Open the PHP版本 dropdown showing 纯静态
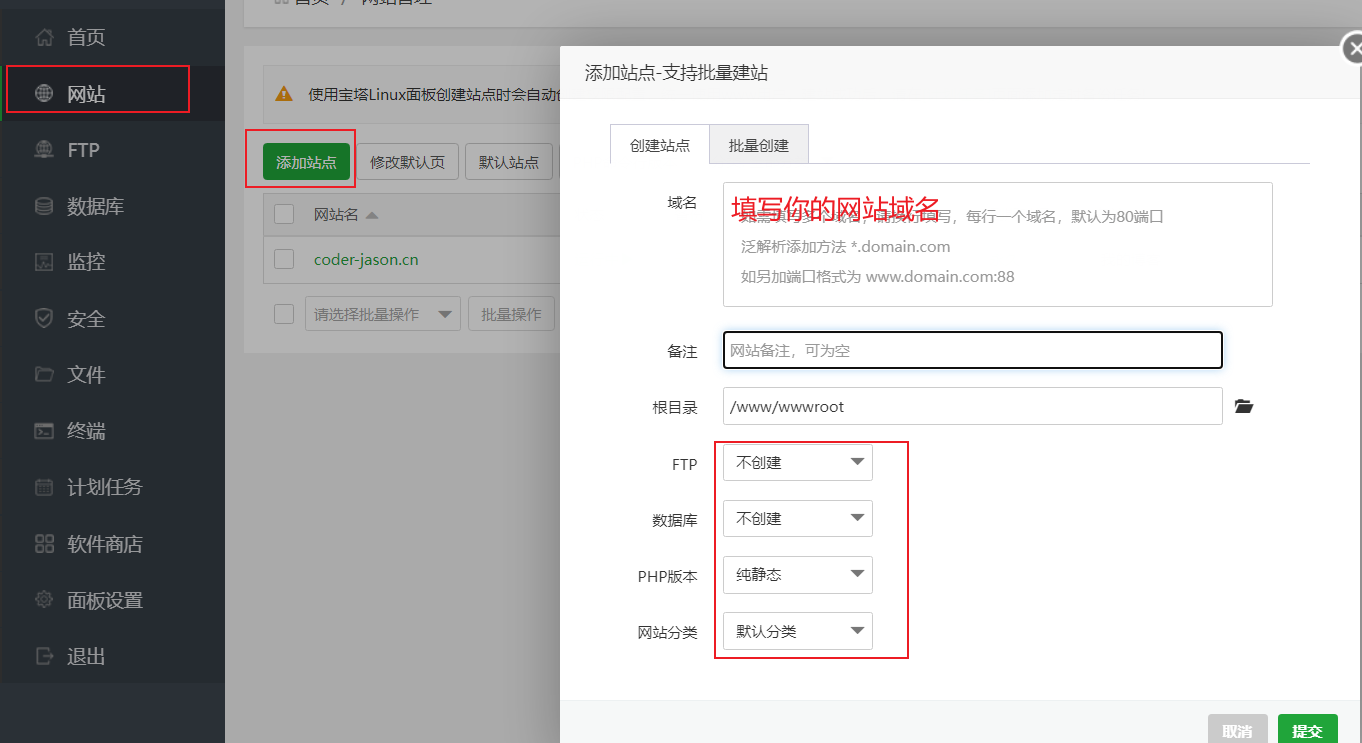The height and width of the screenshot is (743, 1362). click(x=798, y=575)
